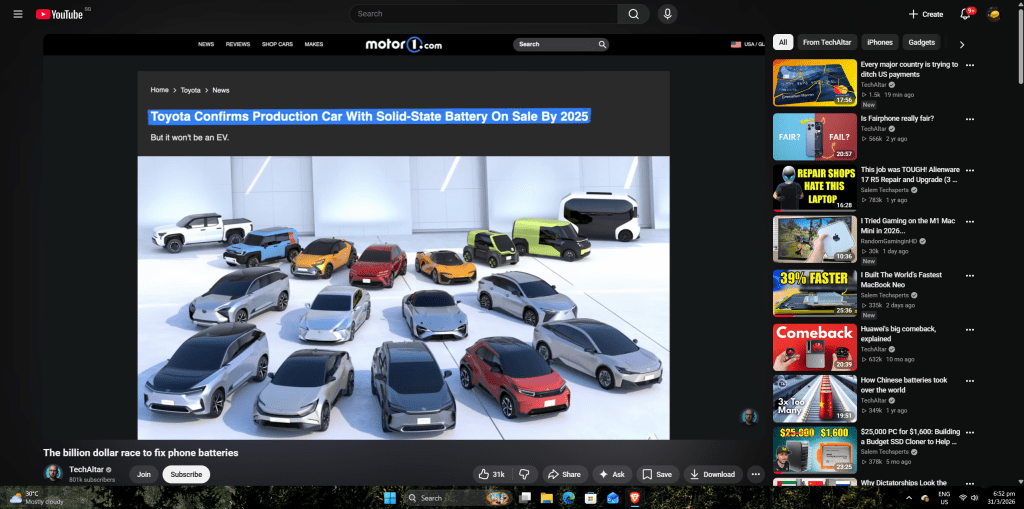The height and width of the screenshot is (509, 1024).
Task: Click the YouTube search input field
Action: (x=483, y=14)
